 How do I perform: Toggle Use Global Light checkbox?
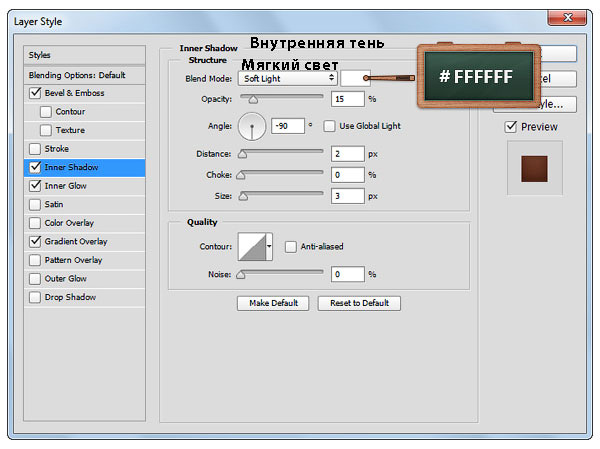pyautogui.click(x=329, y=126)
